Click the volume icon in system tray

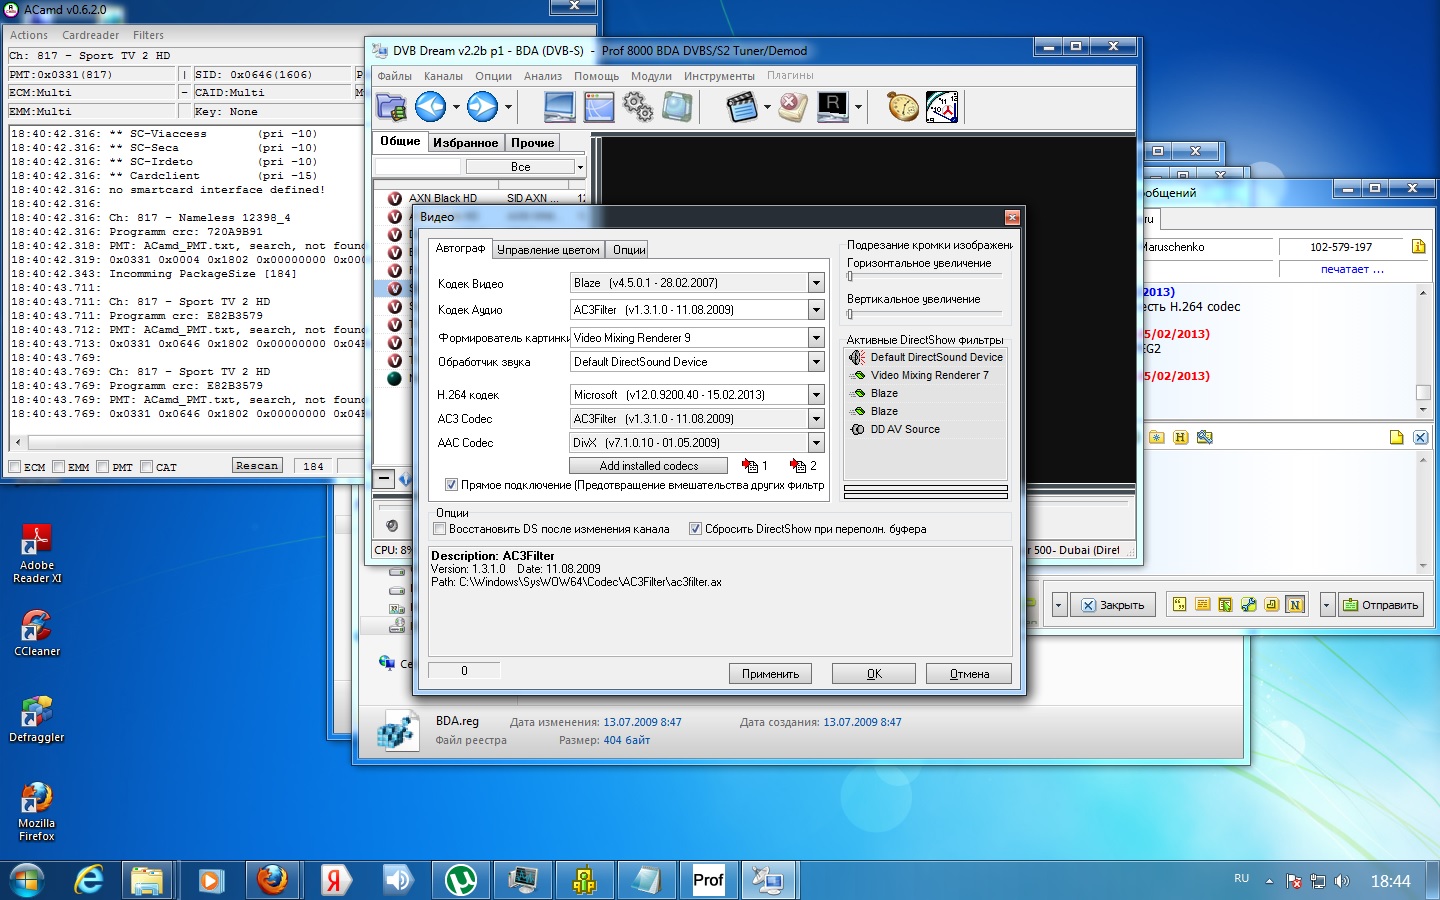pyautogui.click(x=1342, y=881)
